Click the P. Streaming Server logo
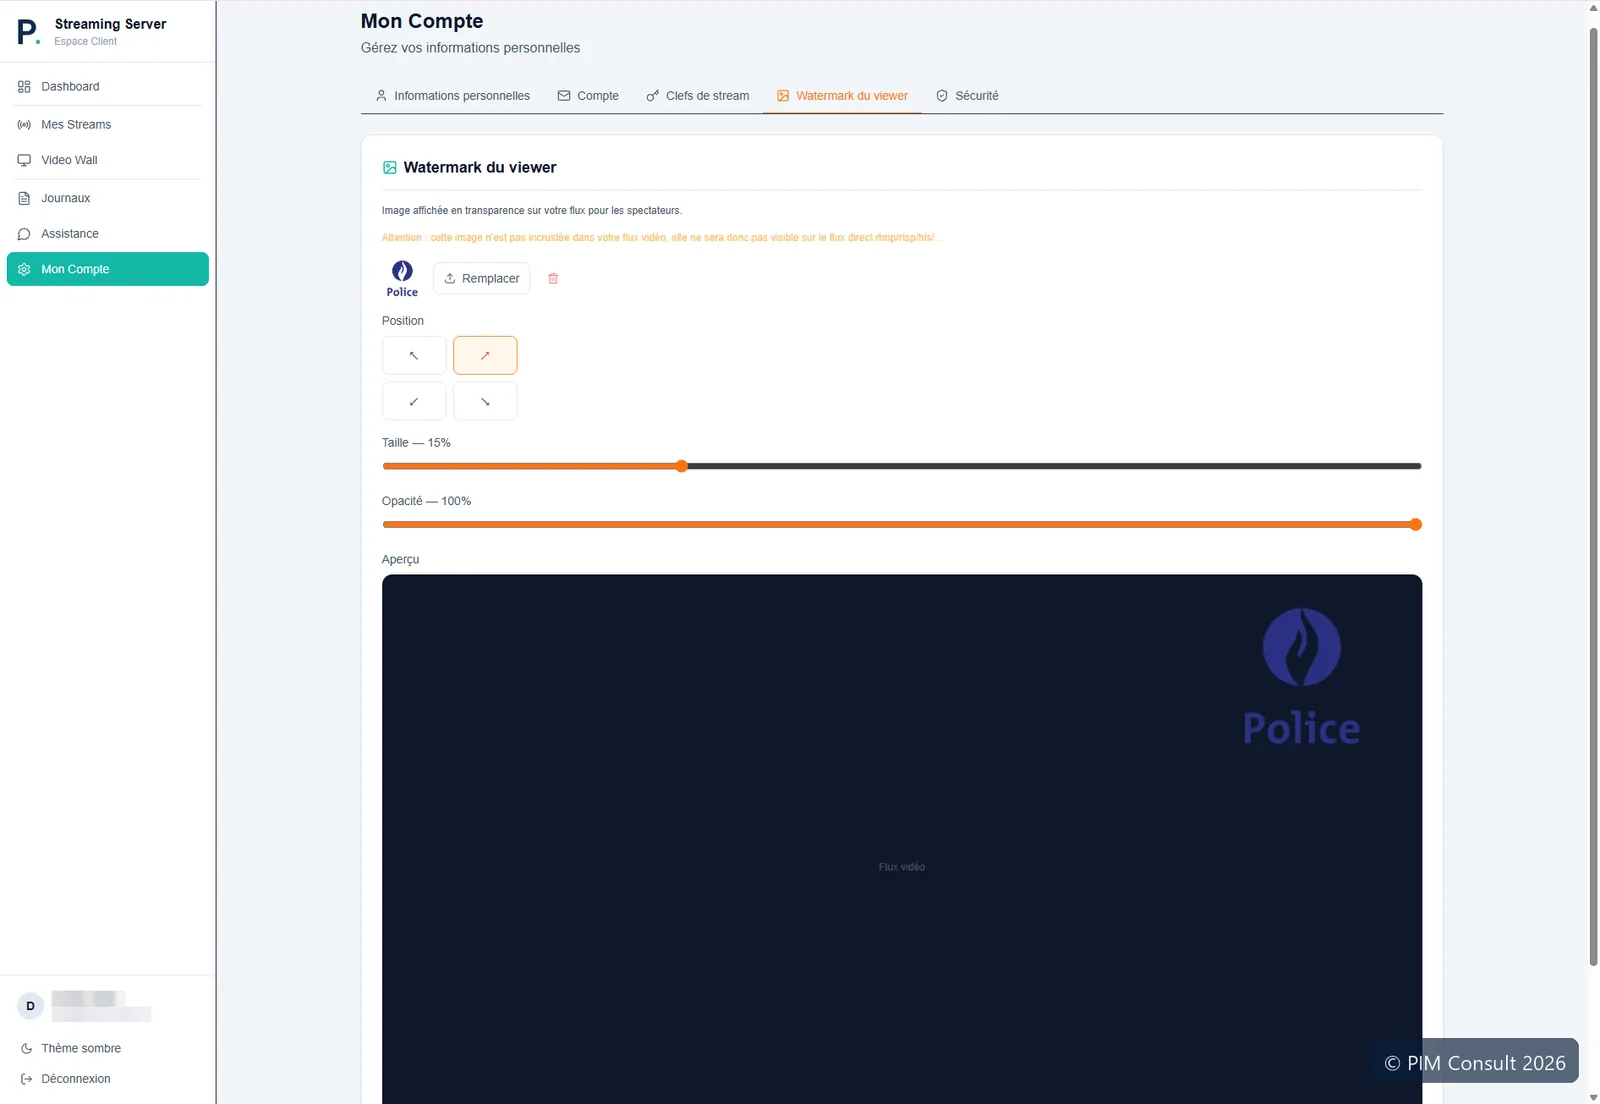1600x1104 pixels. [28, 32]
